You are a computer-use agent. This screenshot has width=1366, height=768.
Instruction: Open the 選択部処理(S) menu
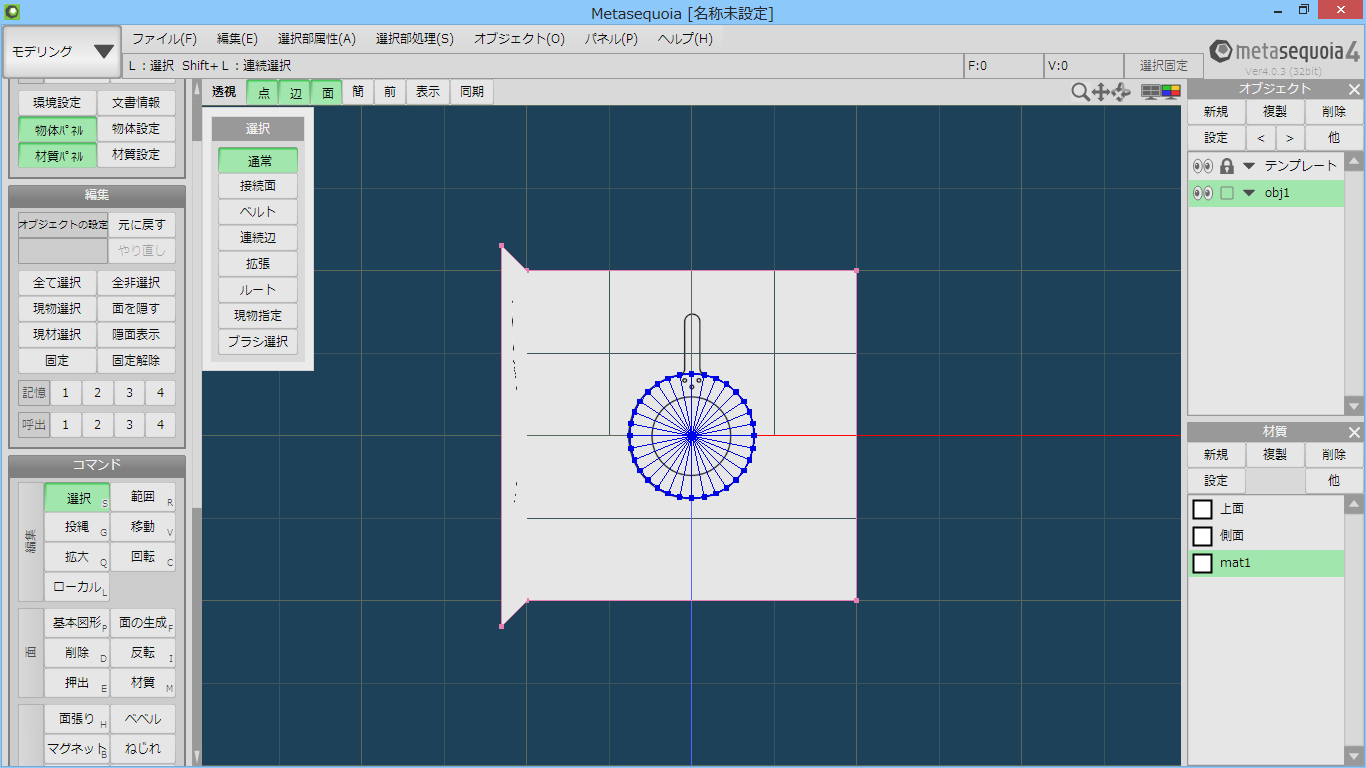tap(414, 39)
